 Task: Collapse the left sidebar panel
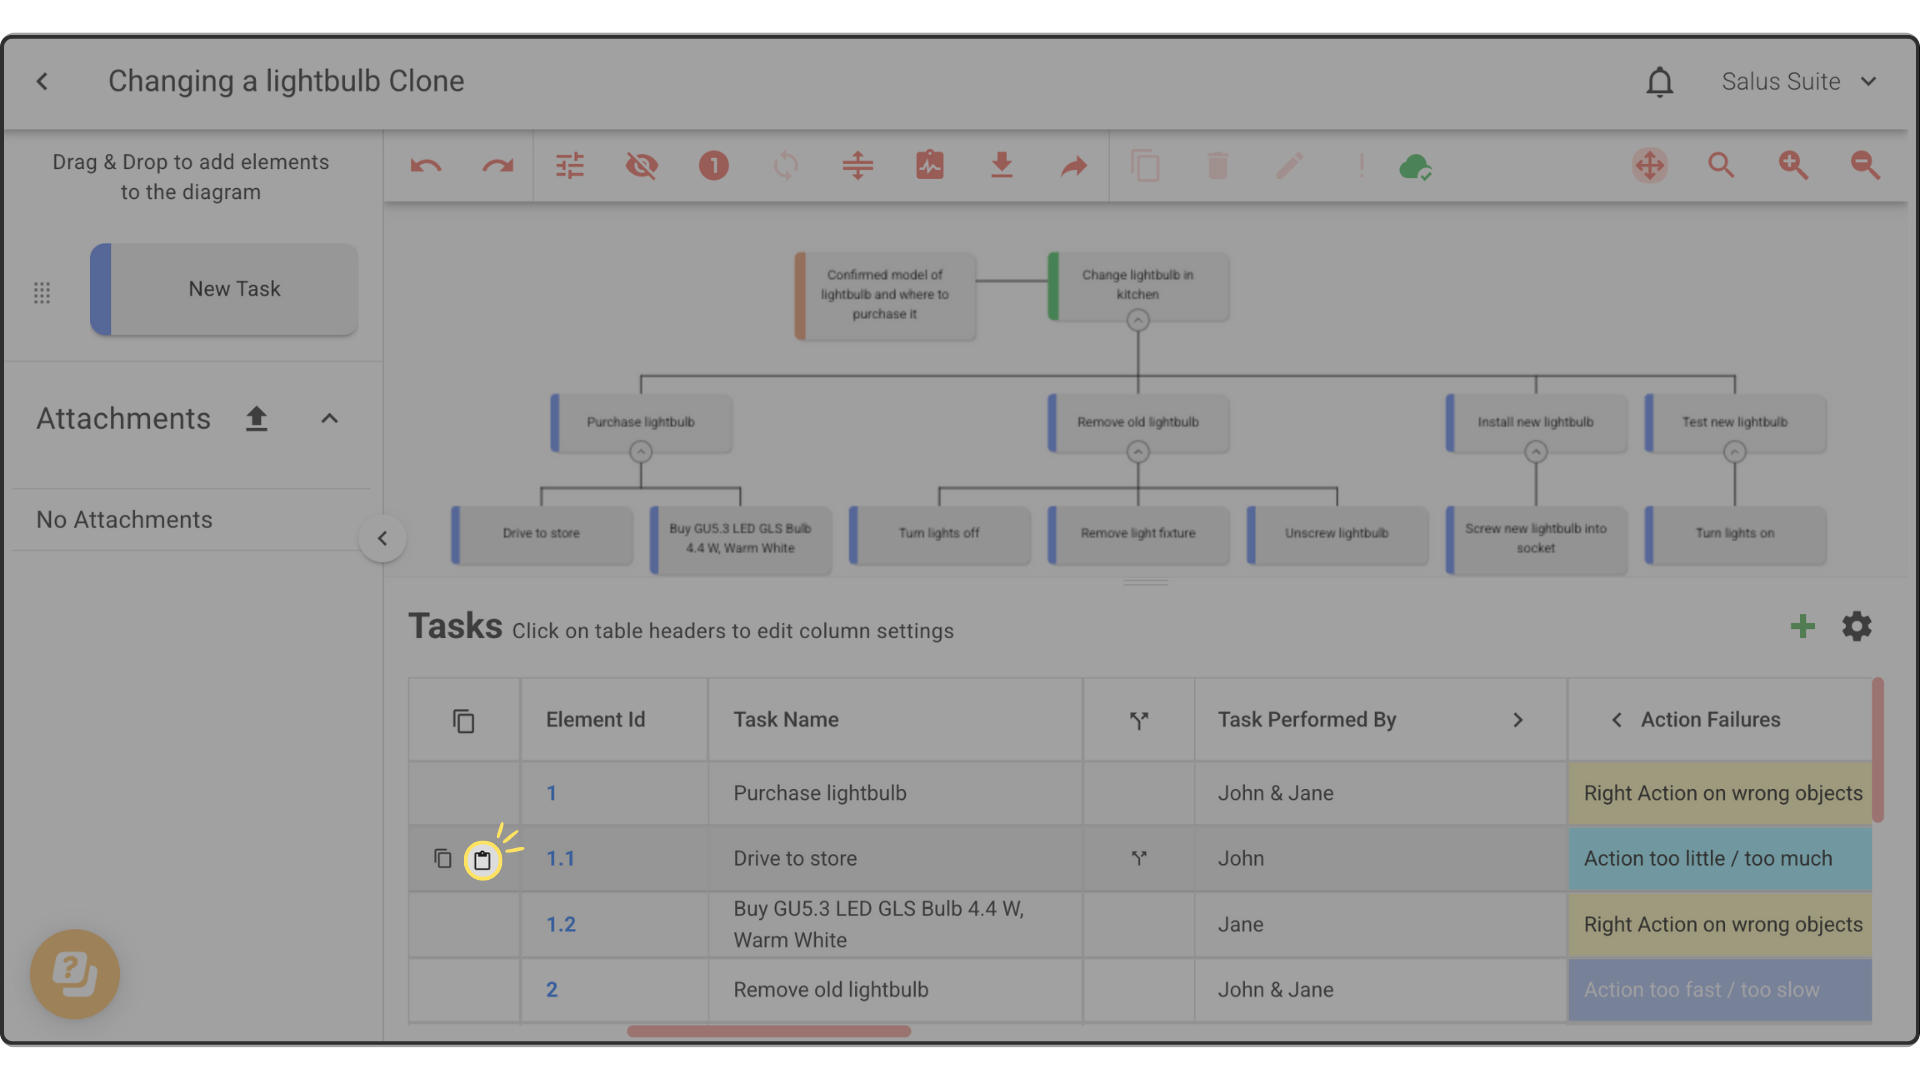coord(382,539)
